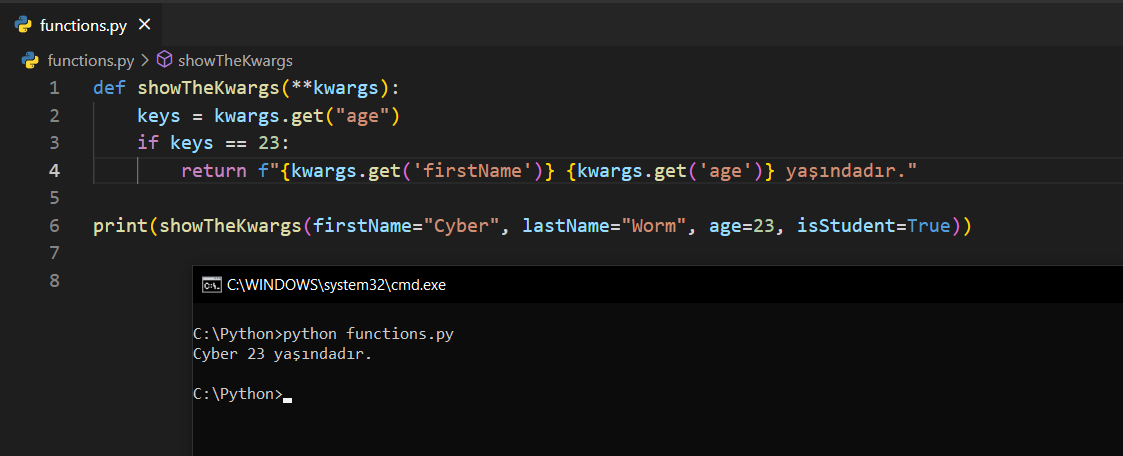Screen dimensions: 1123x456
Task: Select the functions.py tab
Action: [x=83, y=23]
